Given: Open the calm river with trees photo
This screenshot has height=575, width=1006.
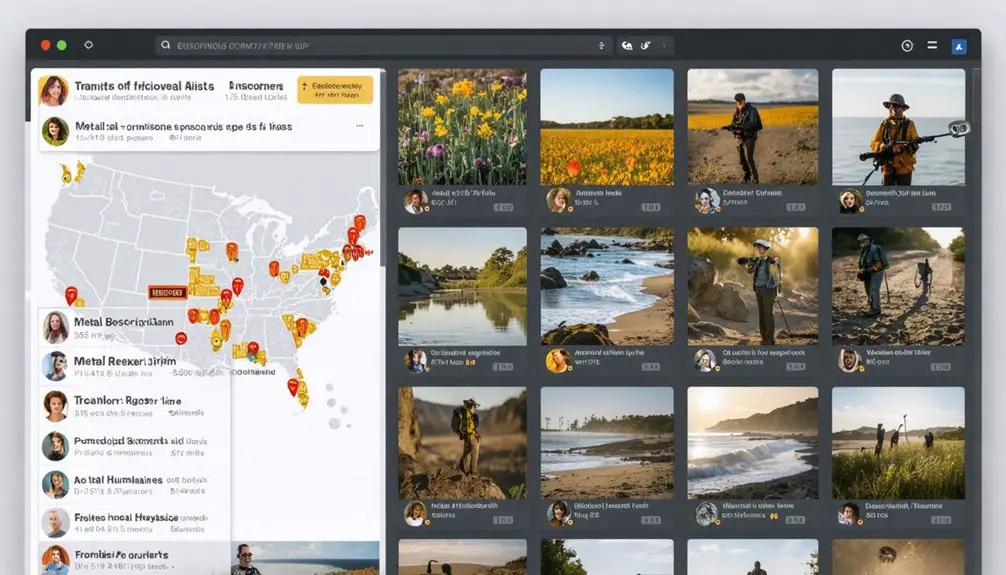Looking at the screenshot, I should click(x=462, y=286).
